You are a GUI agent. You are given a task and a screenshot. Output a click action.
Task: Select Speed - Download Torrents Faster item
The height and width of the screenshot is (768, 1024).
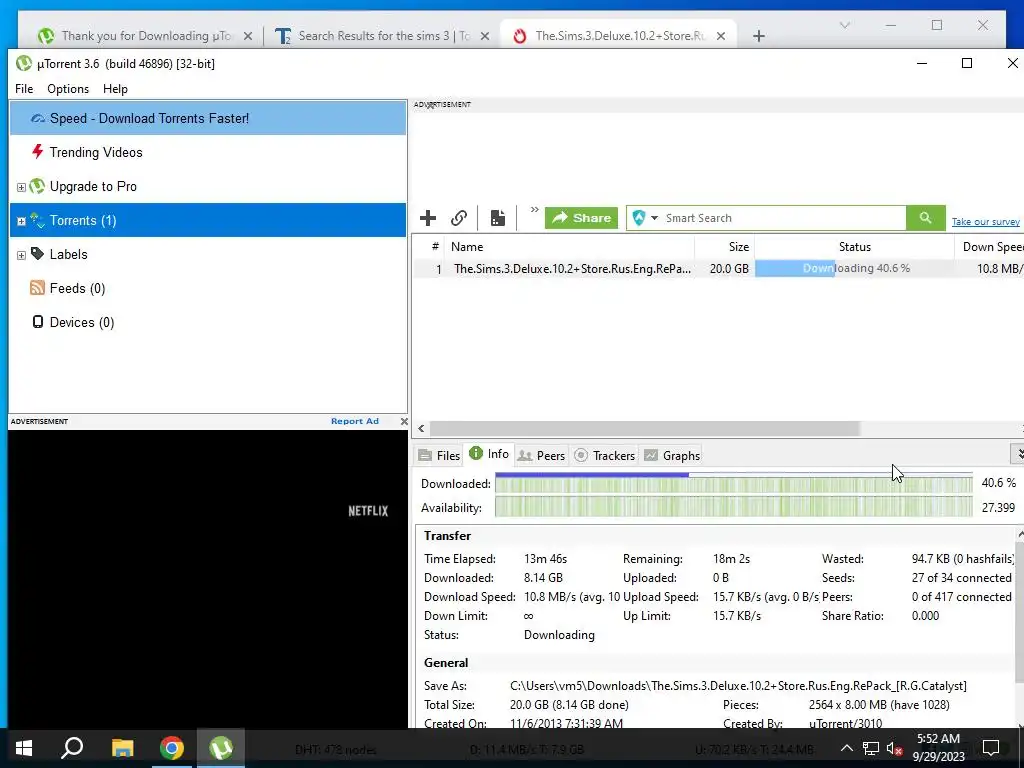[208, 118]
